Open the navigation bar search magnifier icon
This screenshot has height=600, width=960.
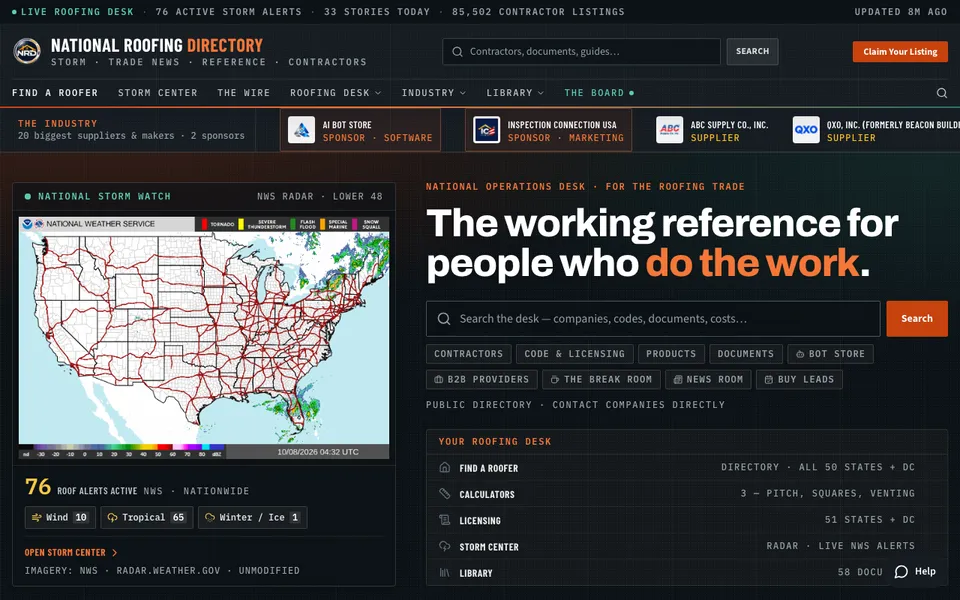tap(942, 93)
